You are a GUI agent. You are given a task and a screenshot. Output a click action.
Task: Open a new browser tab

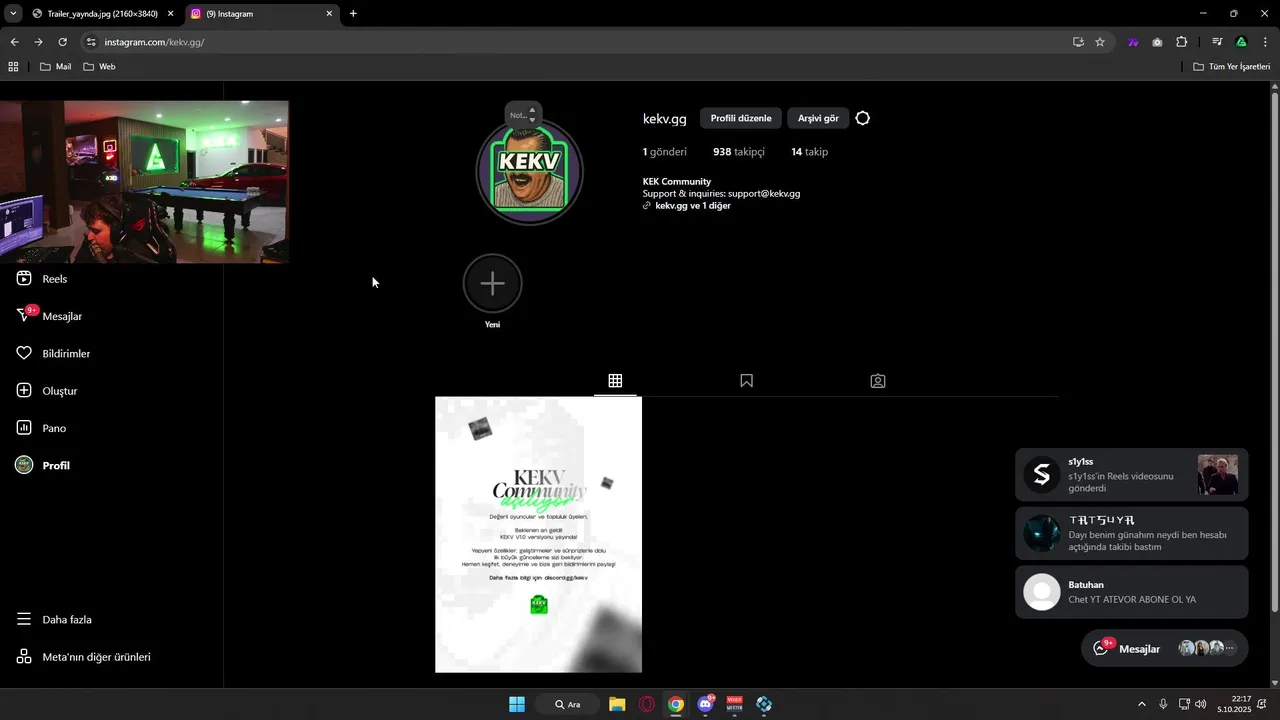(x=353, y=14)
